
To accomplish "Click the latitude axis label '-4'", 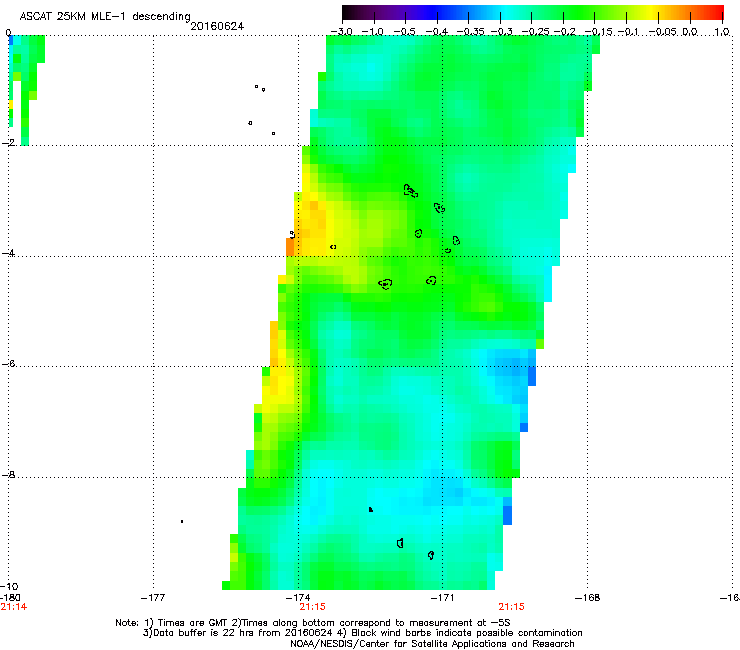I will pos(8,253).
